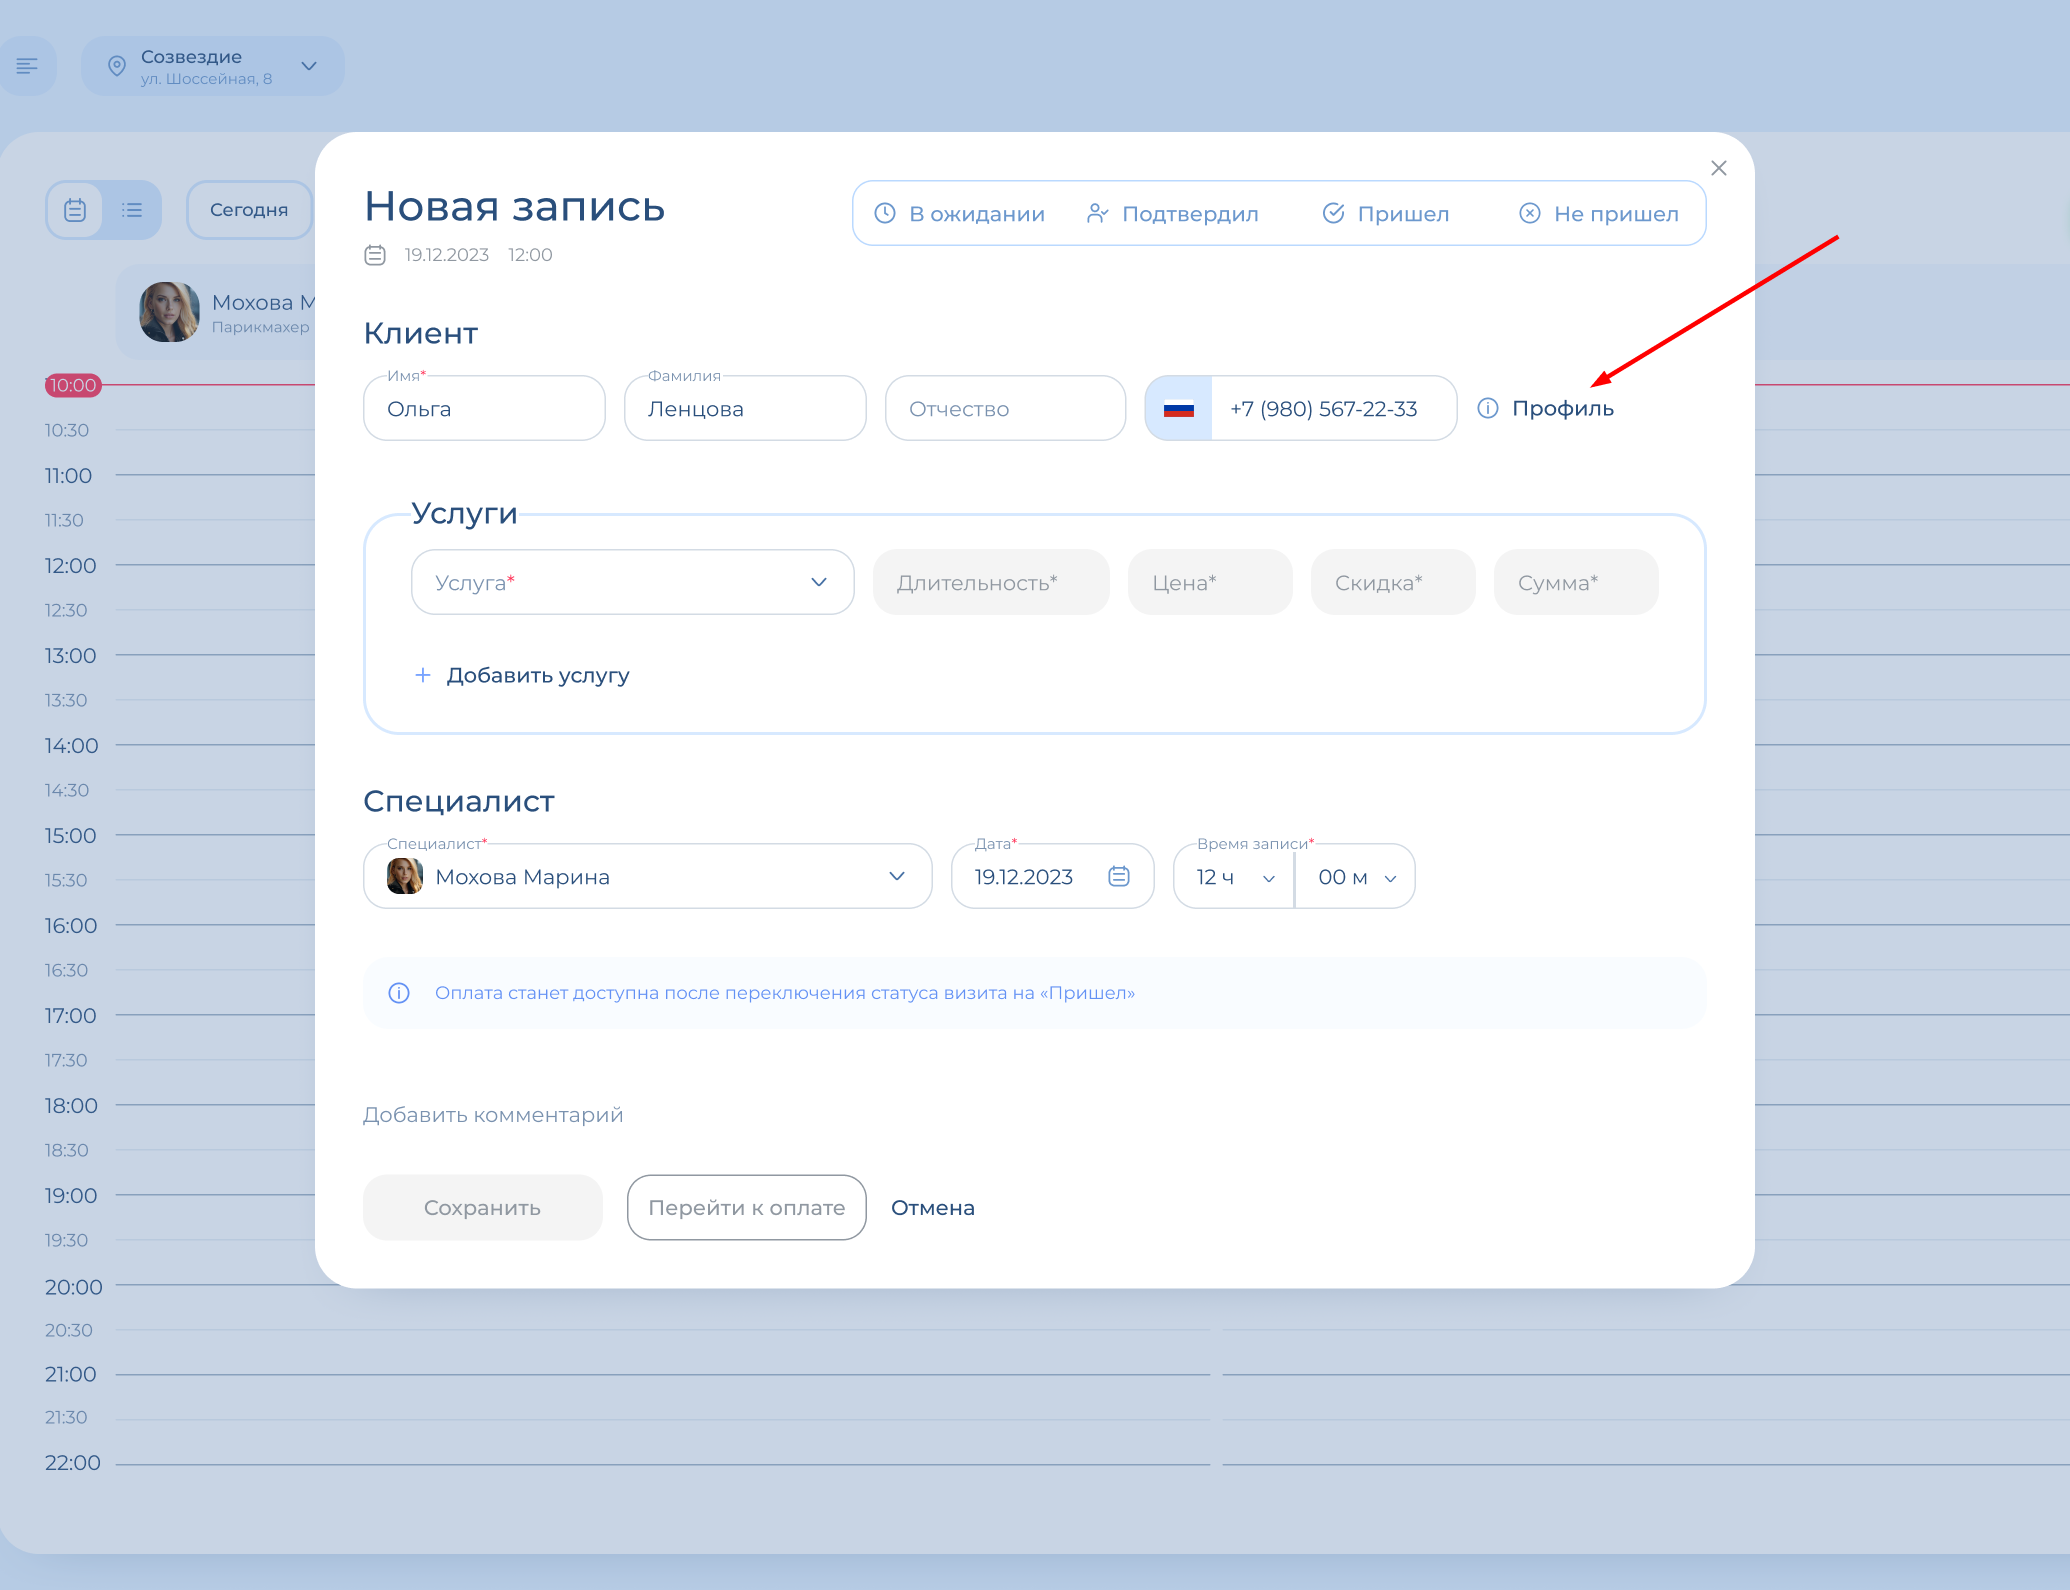Focus the Отчество input field
The width and height of the screenshot is (2070, 1590).
(1006, 408)
